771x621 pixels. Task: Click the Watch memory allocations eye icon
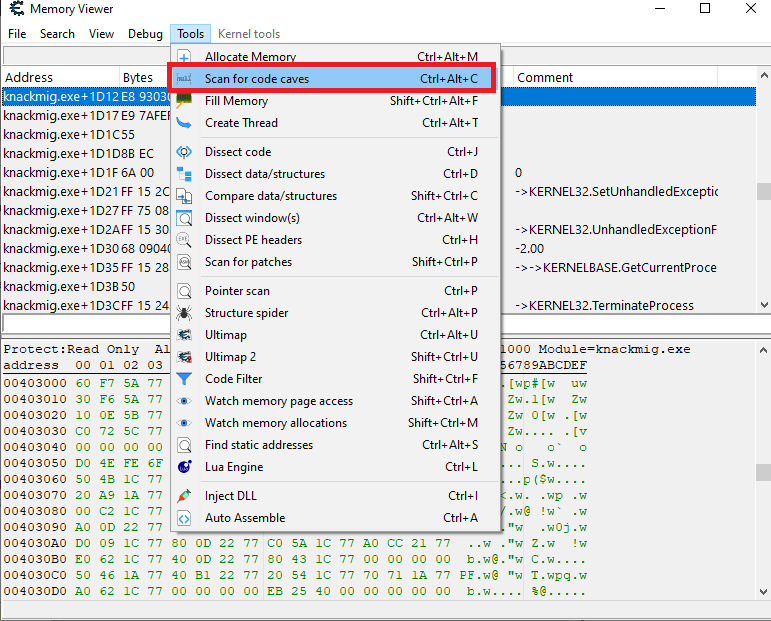click(184, 423)
